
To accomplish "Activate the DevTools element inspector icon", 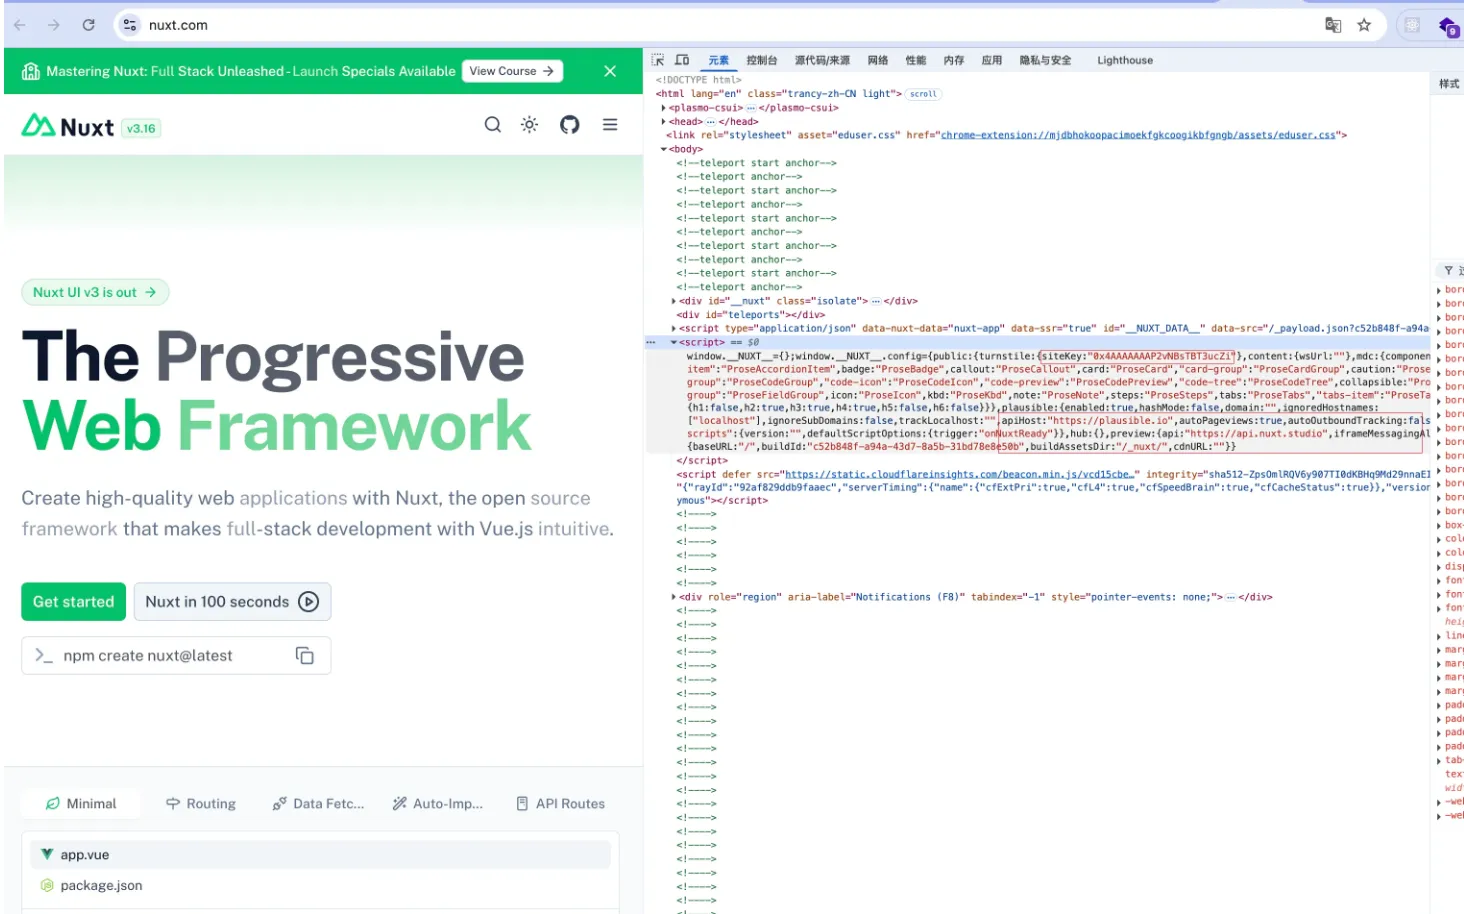I will point(658,60).
